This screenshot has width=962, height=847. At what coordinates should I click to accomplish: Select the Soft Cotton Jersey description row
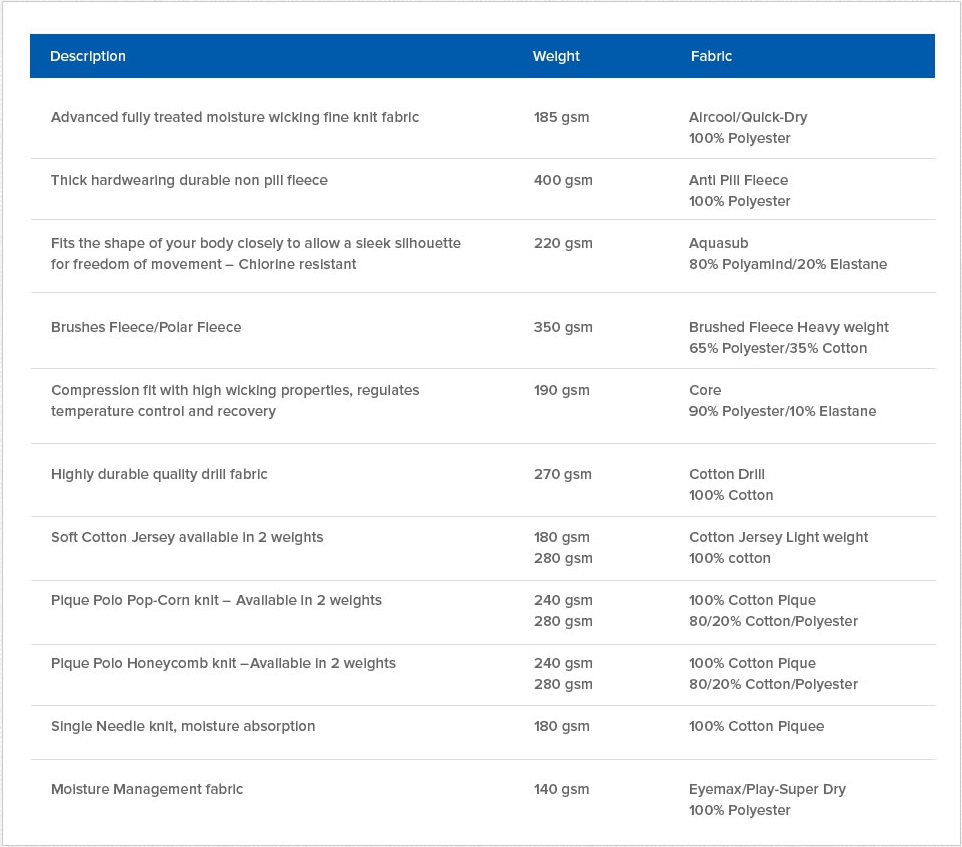click(187, 537)
